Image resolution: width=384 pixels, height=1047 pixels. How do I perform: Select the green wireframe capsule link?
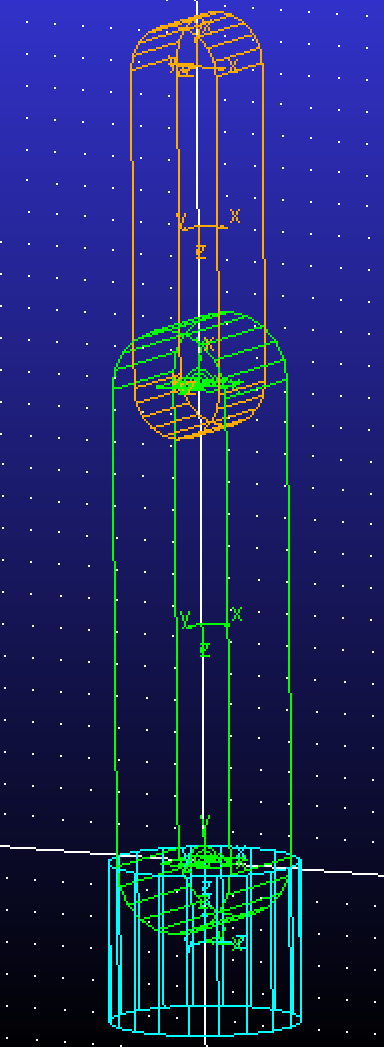point(202,624)
